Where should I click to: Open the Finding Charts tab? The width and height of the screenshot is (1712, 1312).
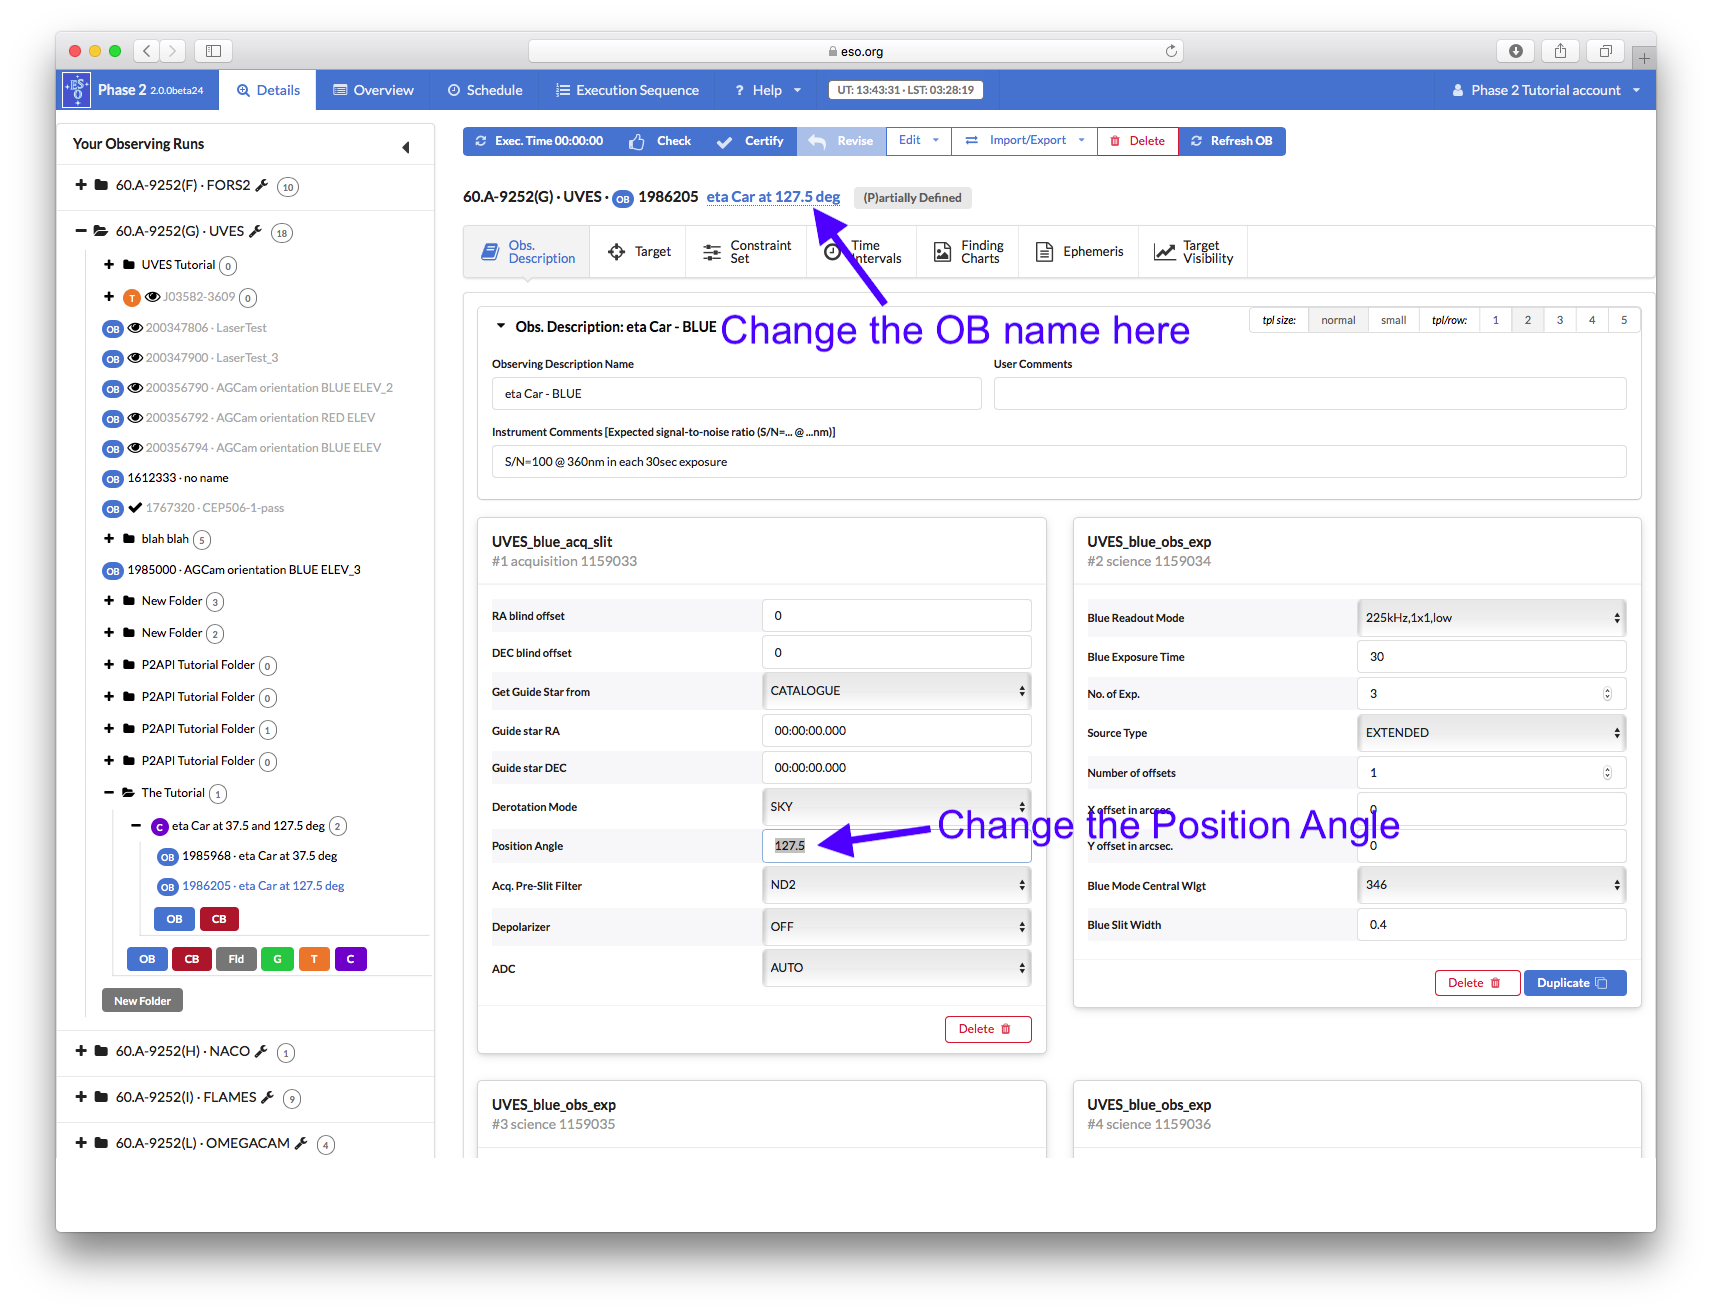tap(968, 252)
